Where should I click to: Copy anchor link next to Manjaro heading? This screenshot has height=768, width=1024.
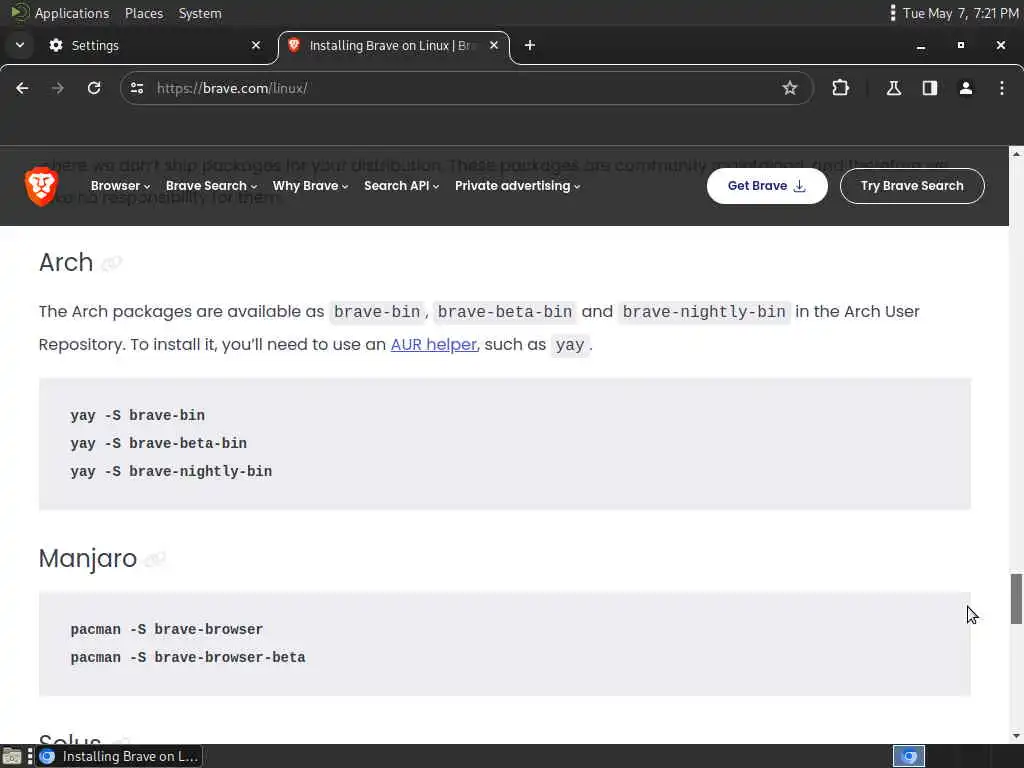pyautogui.click(x=155, y=559)
